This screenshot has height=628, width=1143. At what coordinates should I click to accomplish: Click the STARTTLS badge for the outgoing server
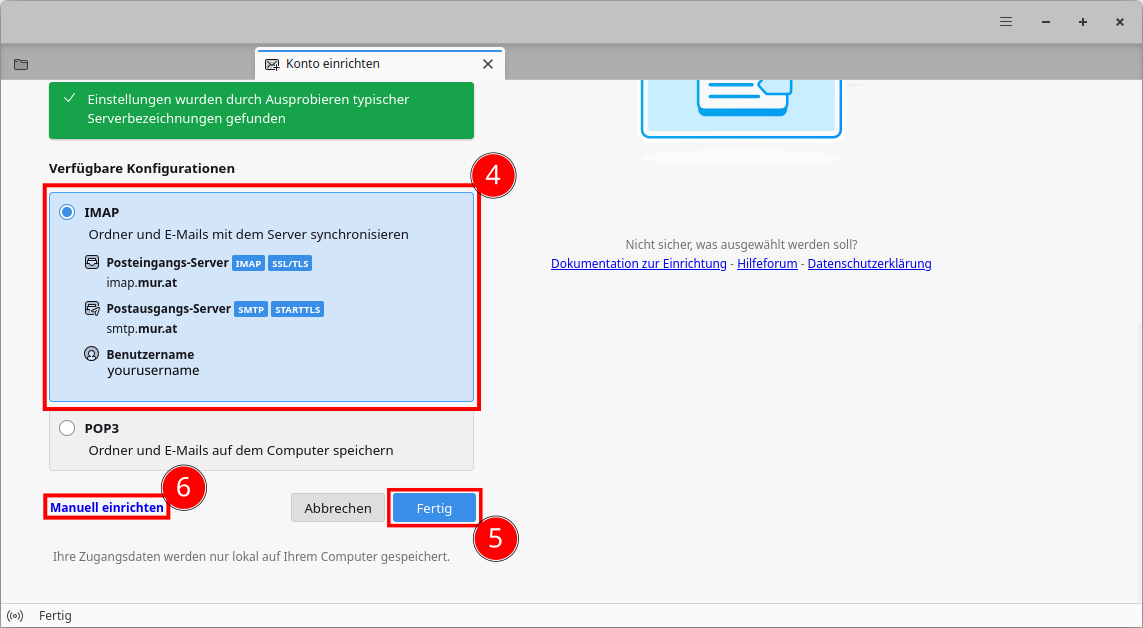click(x=297, y=310)
